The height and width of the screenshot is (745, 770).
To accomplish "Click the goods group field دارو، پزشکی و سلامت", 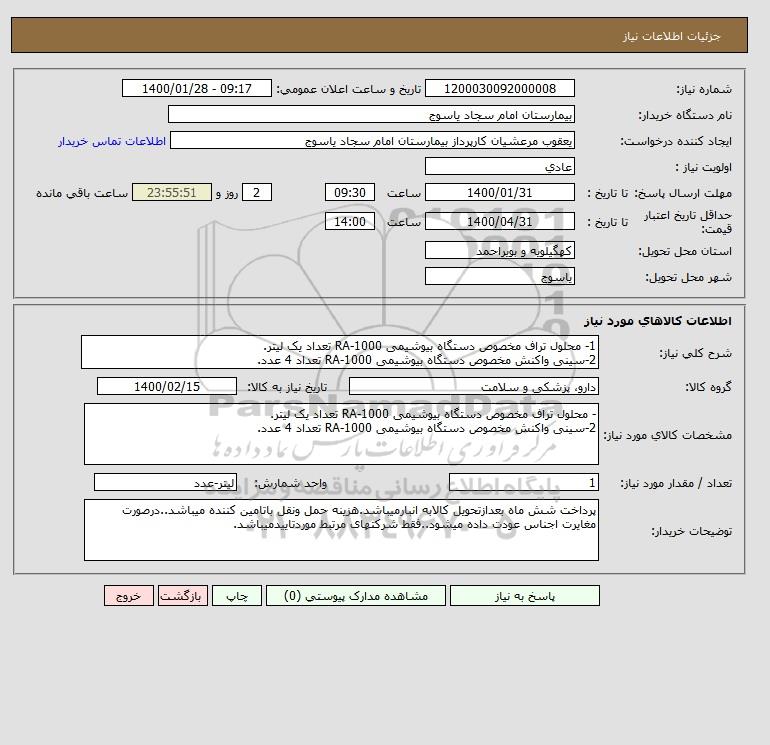I will pos(473,386).
